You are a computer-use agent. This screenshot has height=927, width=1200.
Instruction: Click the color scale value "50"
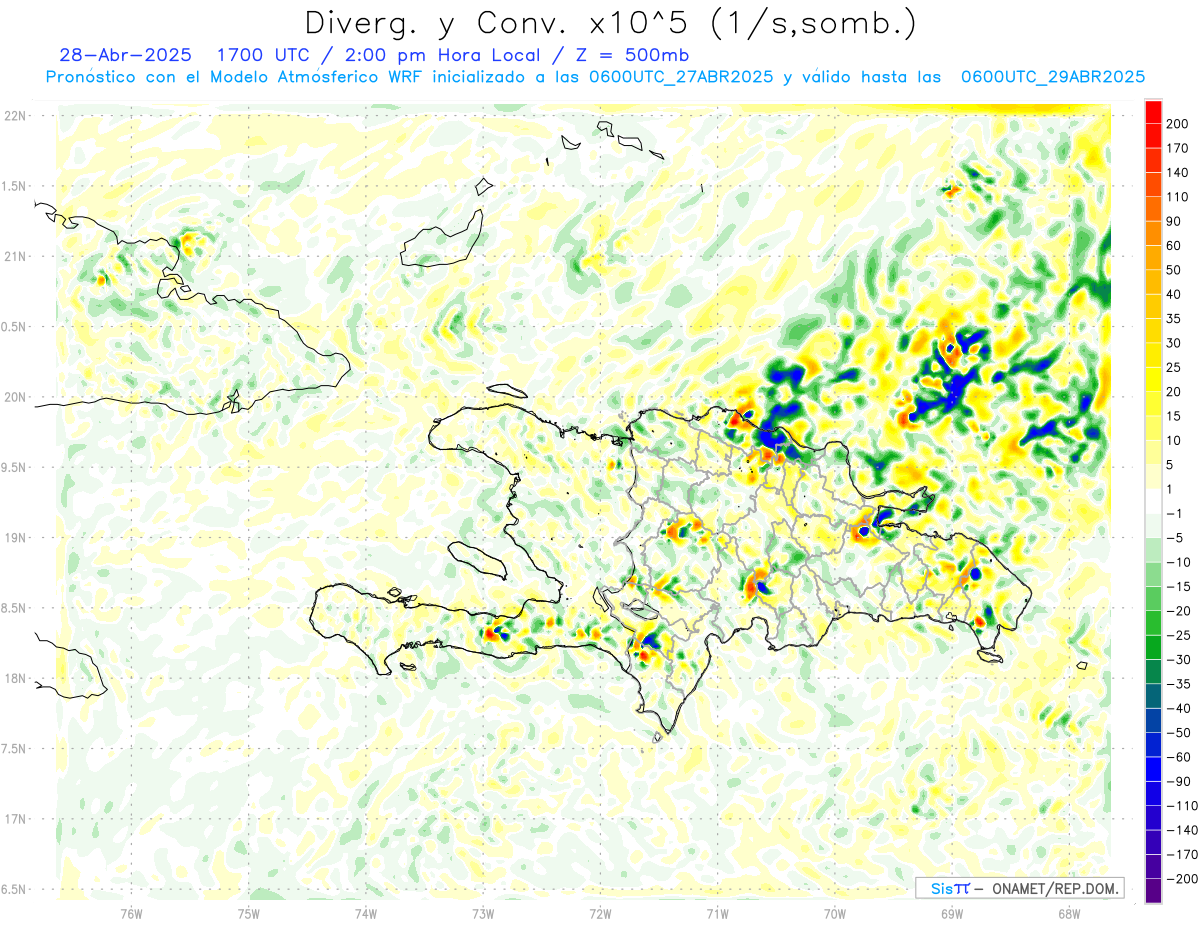click(1174, 270)
